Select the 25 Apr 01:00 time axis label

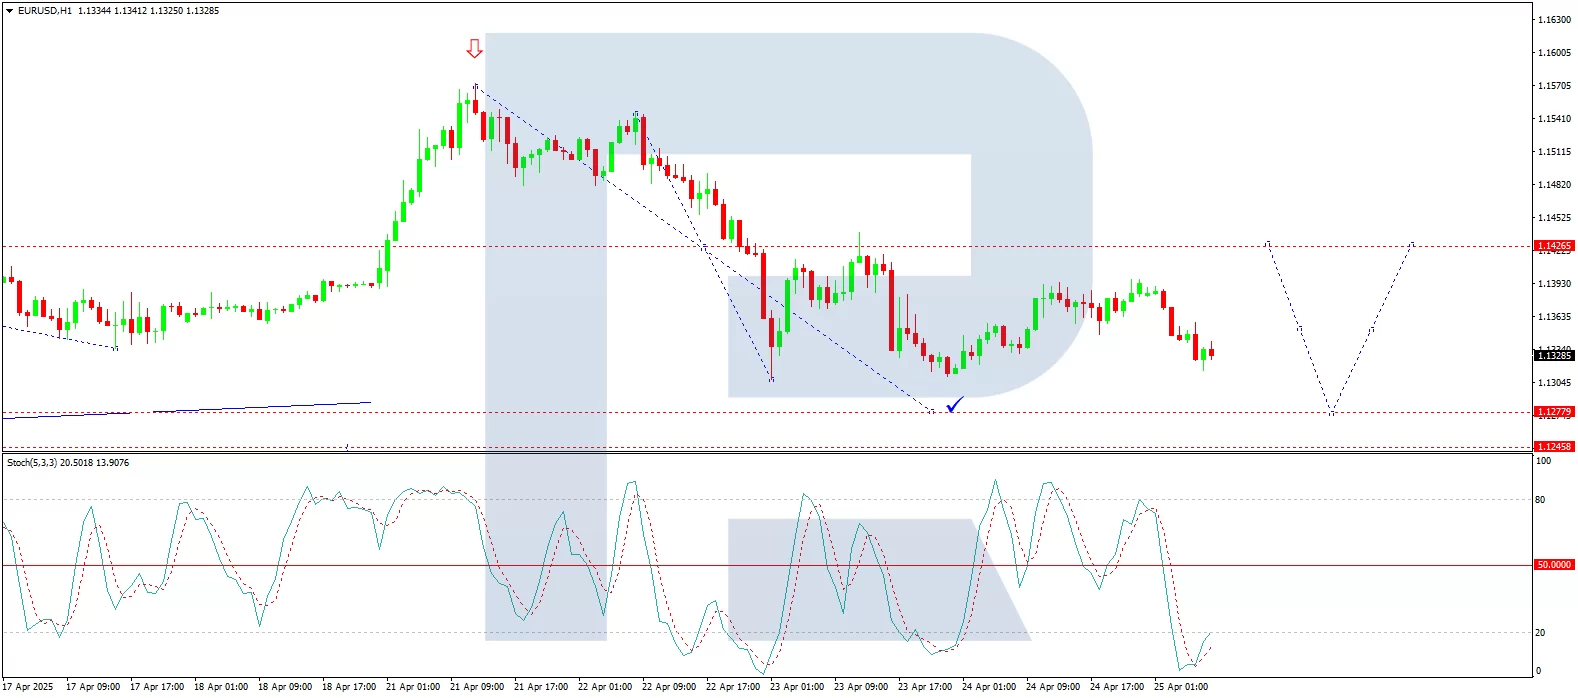(x=1181, y=687)
